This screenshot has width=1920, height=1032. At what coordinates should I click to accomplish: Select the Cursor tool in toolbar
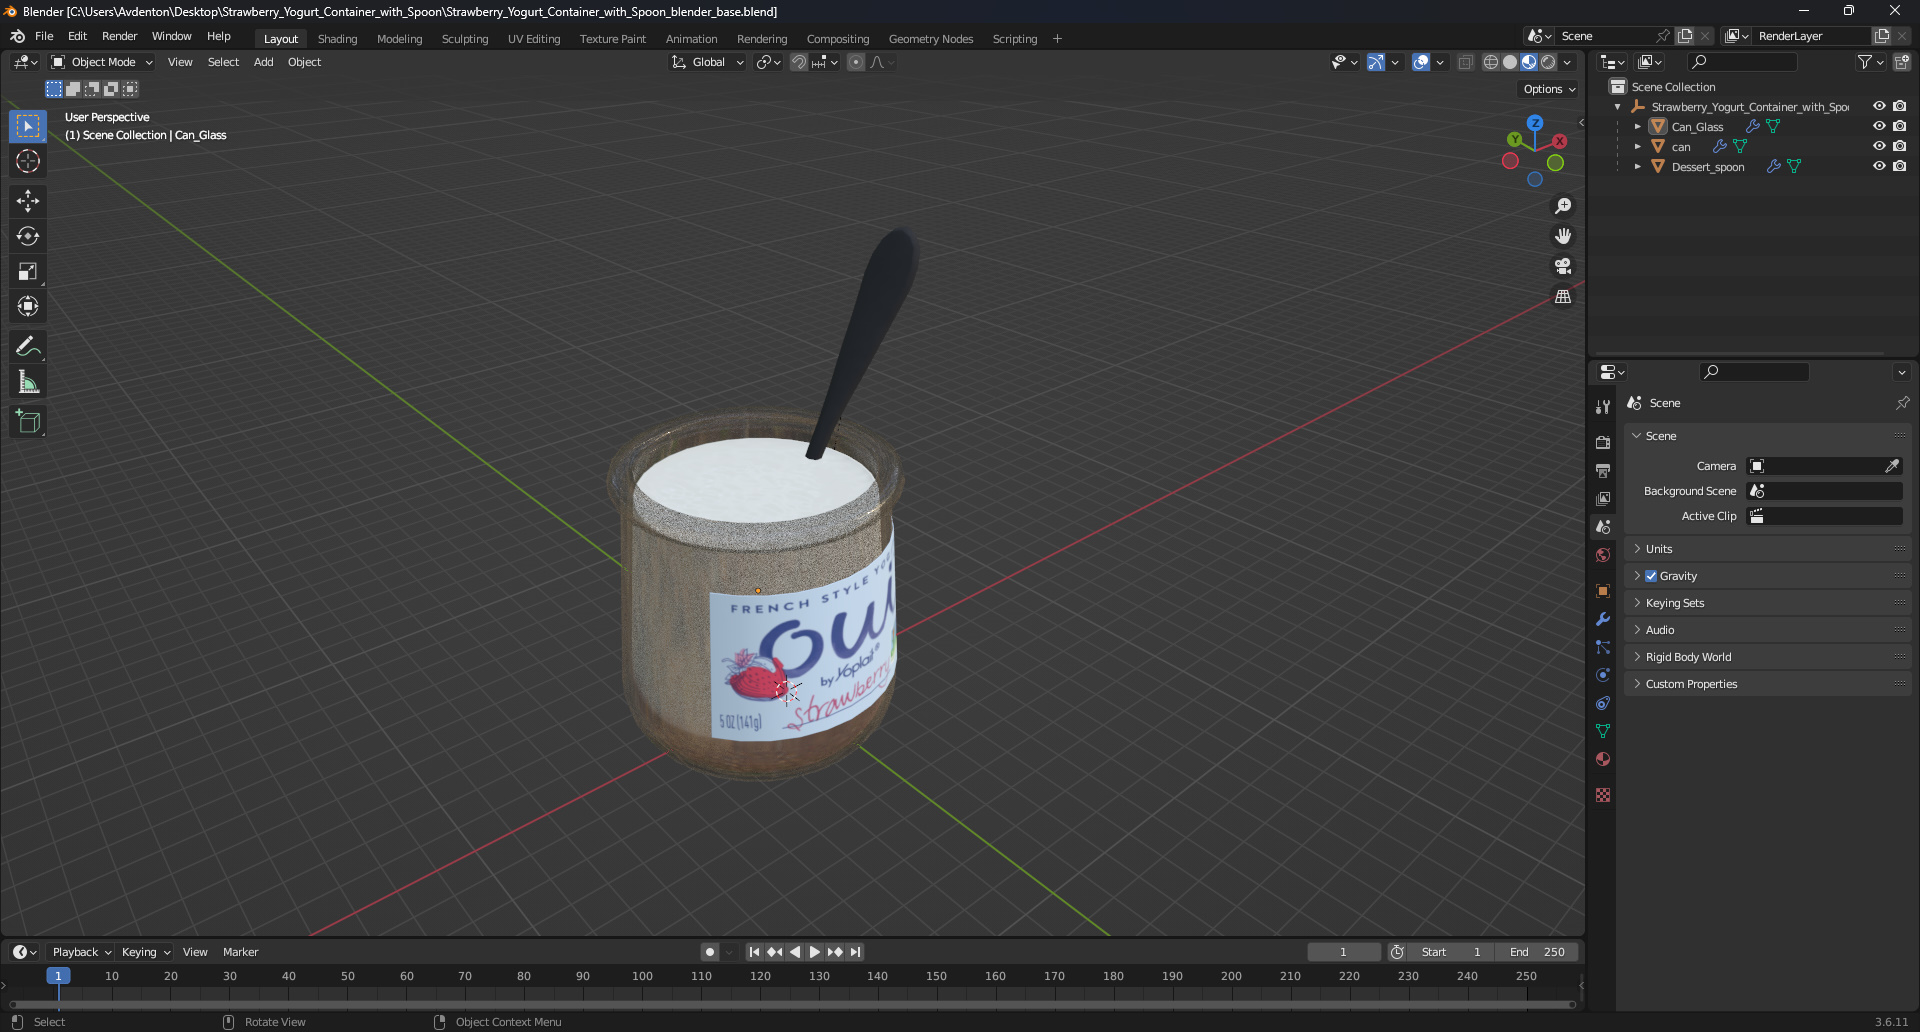pos(28,161)
